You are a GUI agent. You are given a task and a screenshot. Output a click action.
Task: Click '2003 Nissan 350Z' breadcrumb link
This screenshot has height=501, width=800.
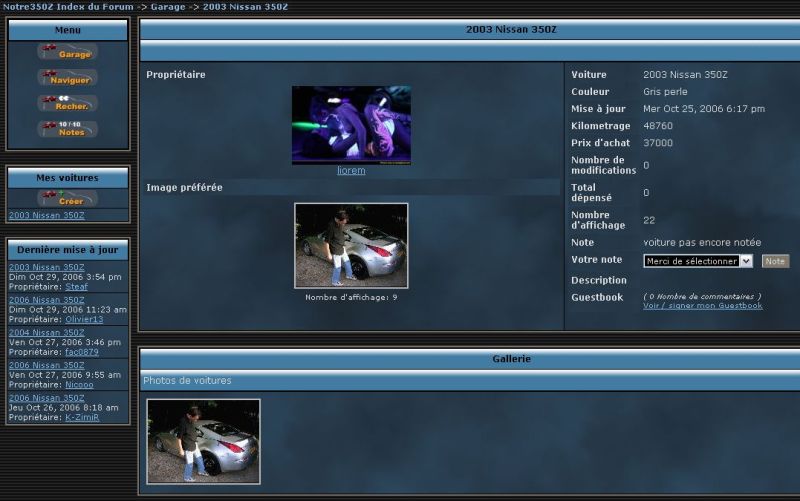245,7
